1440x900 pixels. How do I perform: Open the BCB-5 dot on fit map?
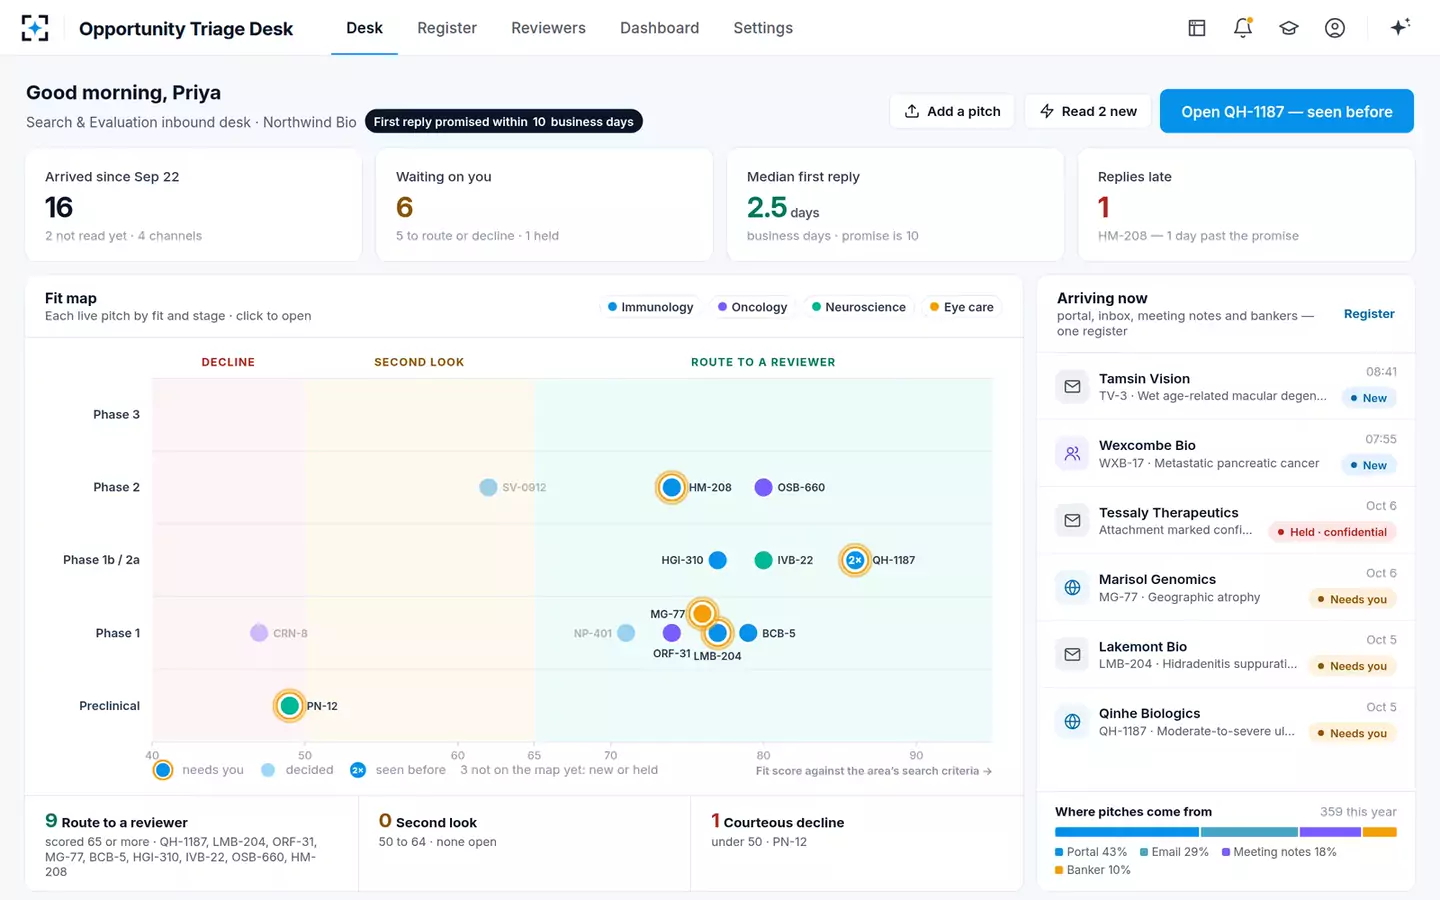pos(748,633)
